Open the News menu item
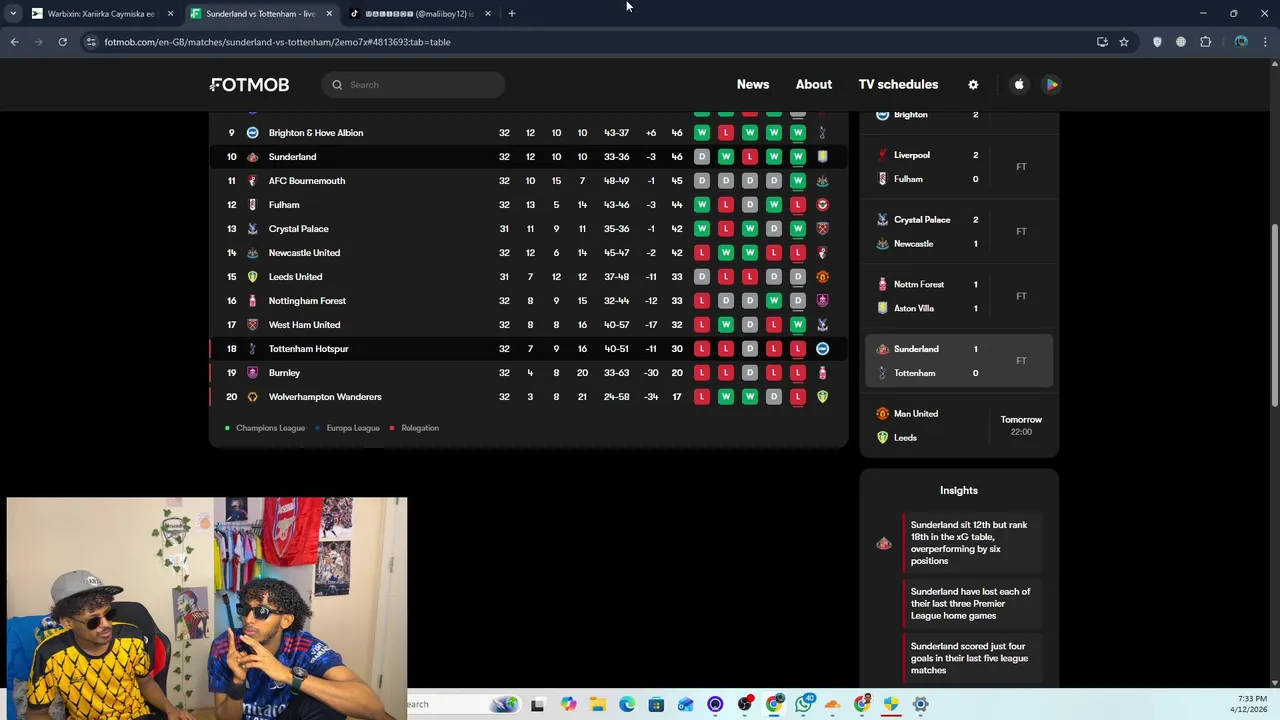 click(753, 85)
